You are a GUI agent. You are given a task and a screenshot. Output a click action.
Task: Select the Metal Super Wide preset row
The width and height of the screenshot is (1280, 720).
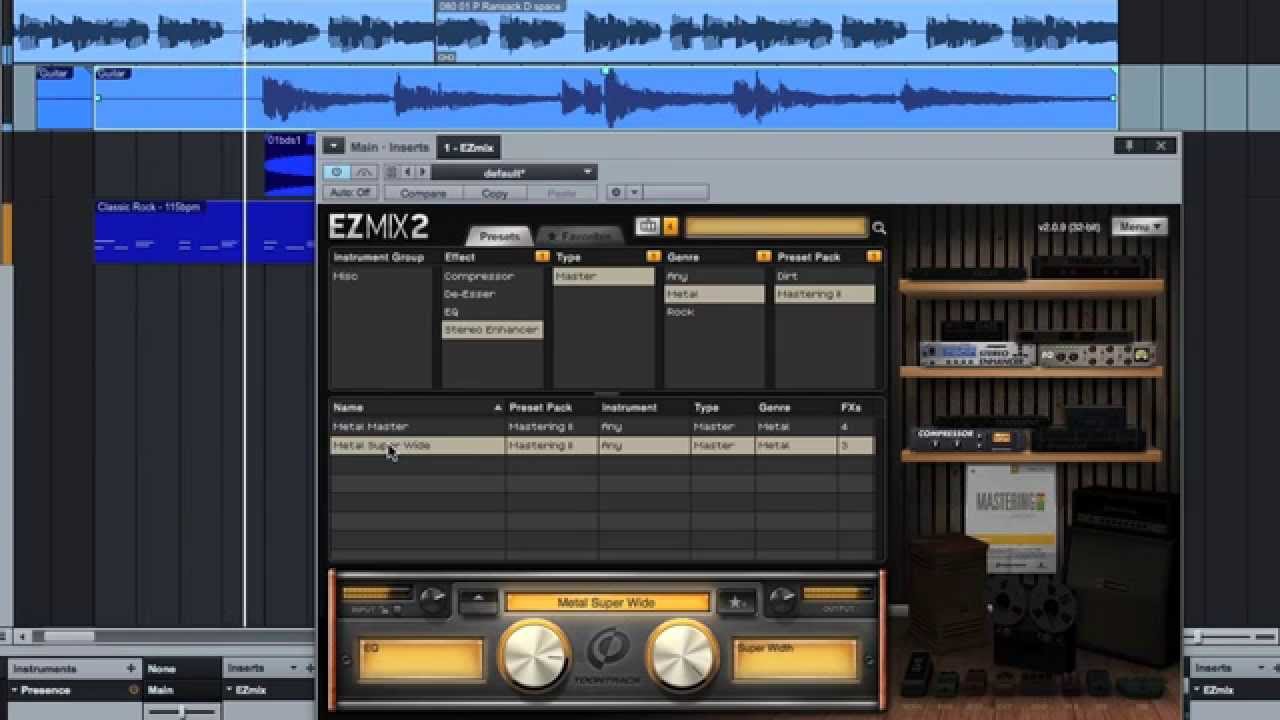pyautogui.click(x=602, y=446)
